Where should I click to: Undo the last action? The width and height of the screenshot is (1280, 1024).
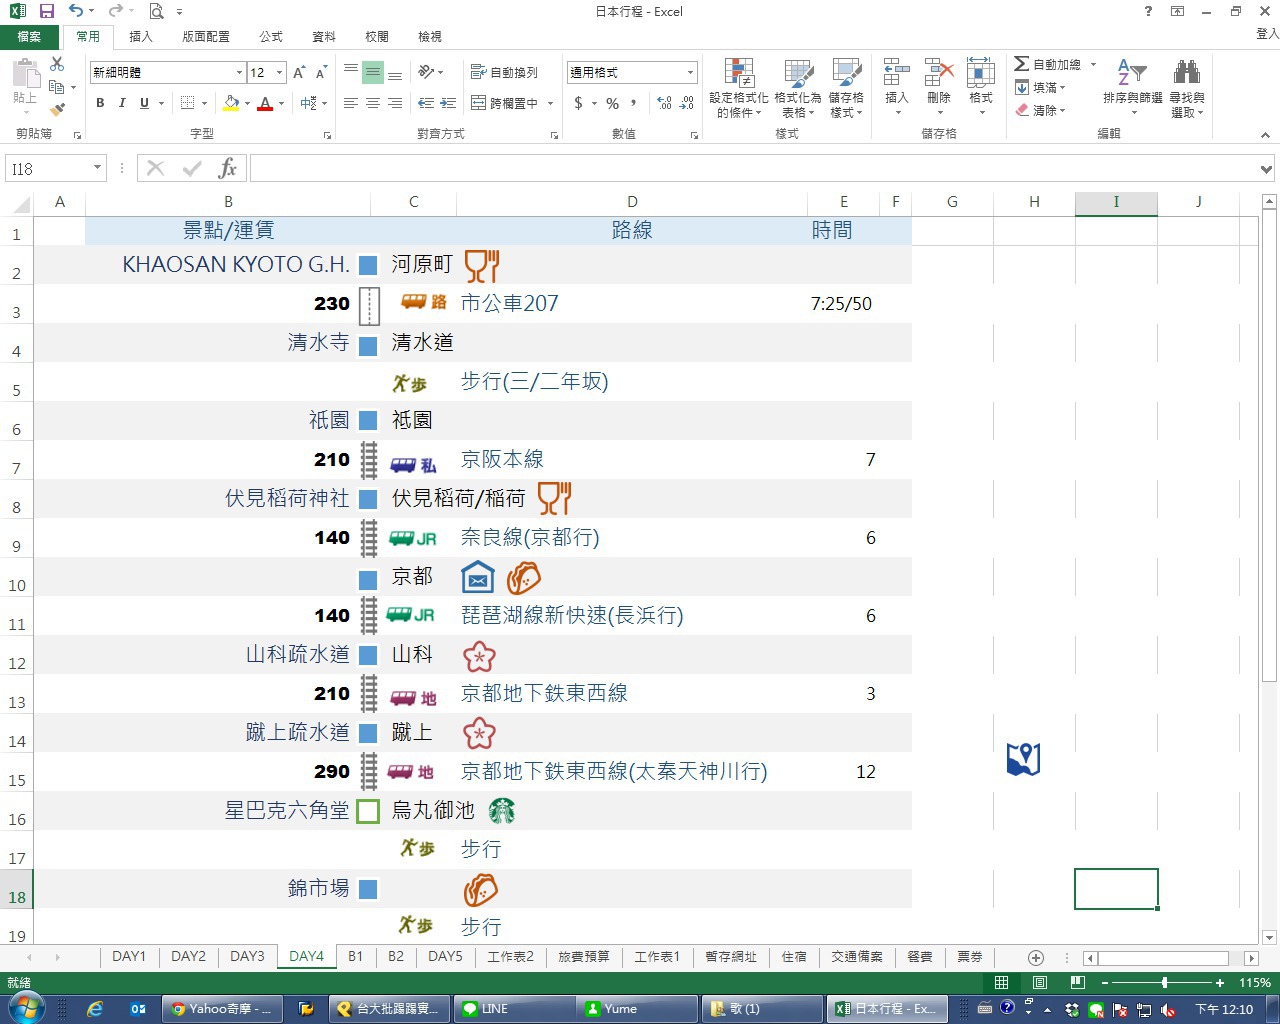pos(76,11)
